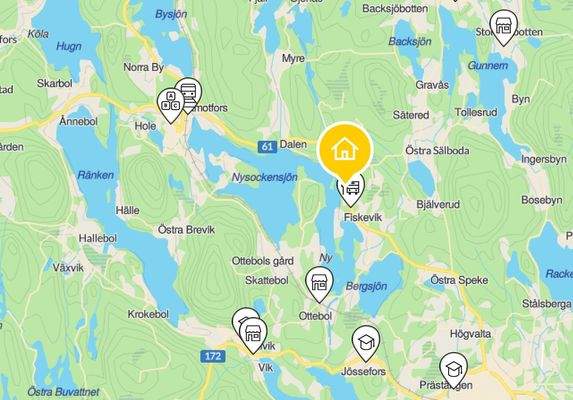573x400 pixels.
Task: Click the Ottebols gård place label
Action: coord(263,261)
